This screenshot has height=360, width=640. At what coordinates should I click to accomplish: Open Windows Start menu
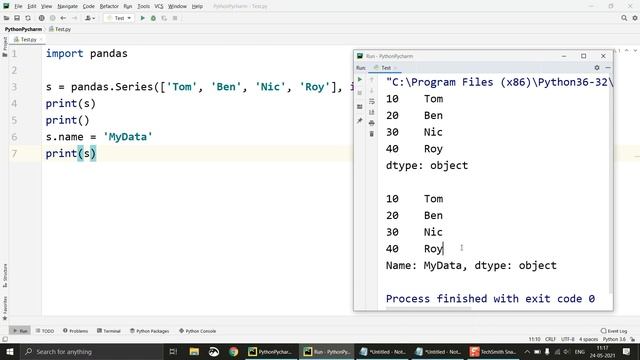coord(9,351)
